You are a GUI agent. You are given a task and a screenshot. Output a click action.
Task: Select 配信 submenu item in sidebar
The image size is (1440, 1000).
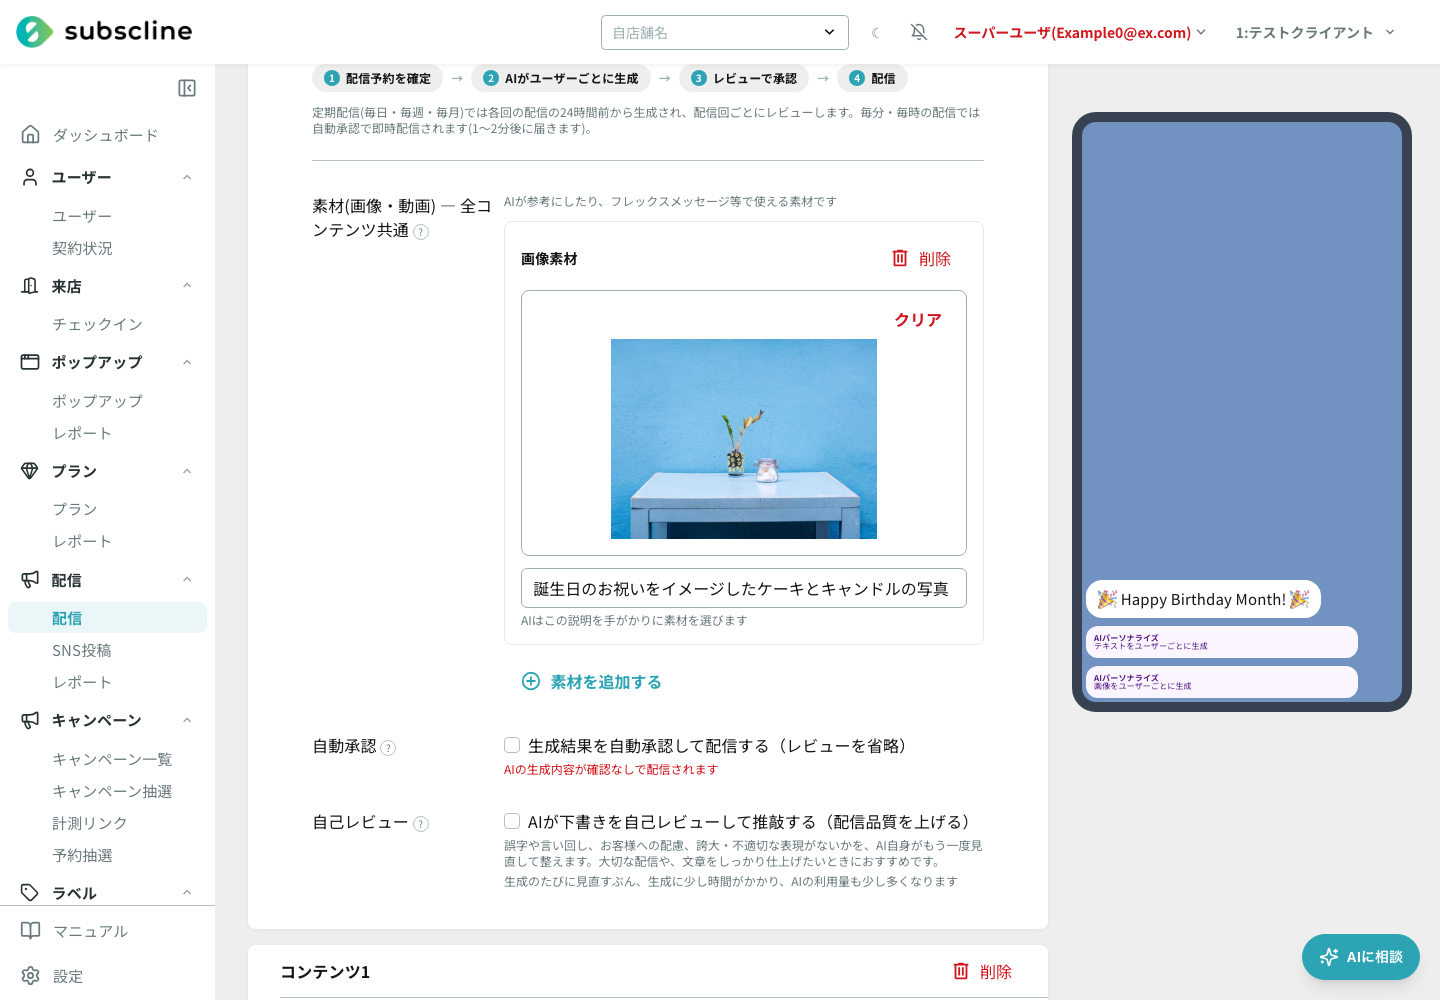point(107,618)
